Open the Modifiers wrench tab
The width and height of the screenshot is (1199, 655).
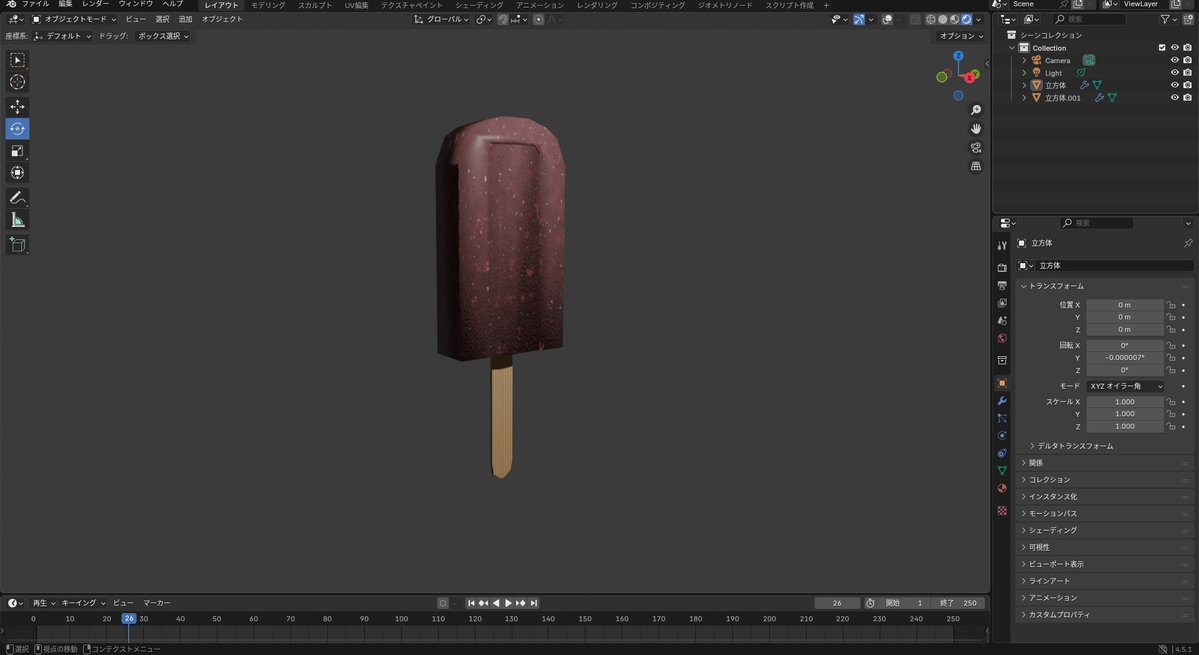pos(1002,400)
